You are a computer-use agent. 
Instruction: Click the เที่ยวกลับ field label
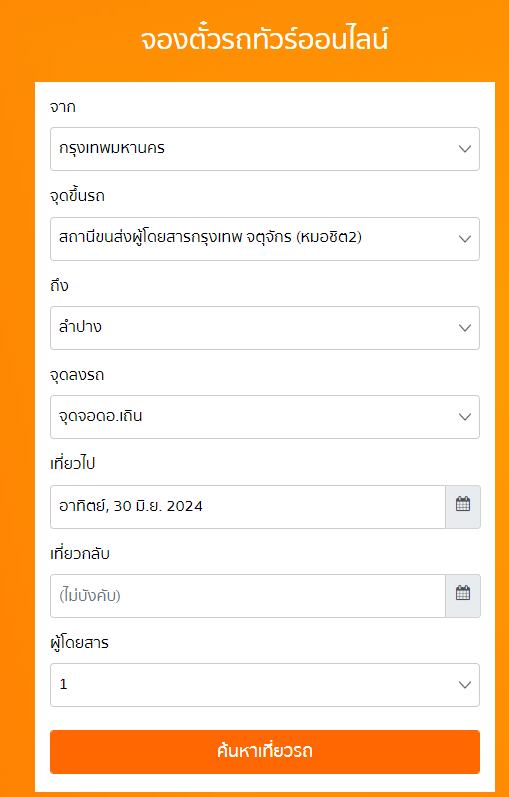pos(80,554)
